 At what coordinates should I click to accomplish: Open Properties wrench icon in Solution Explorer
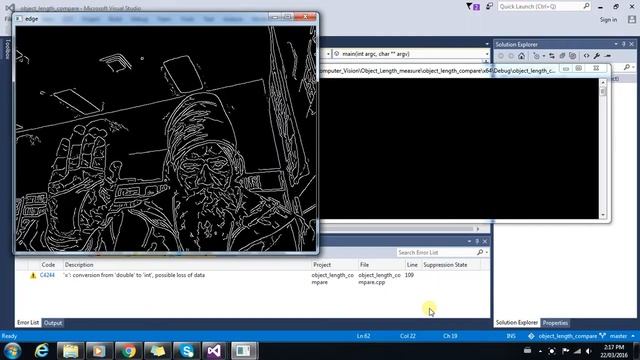pos(597,56)
